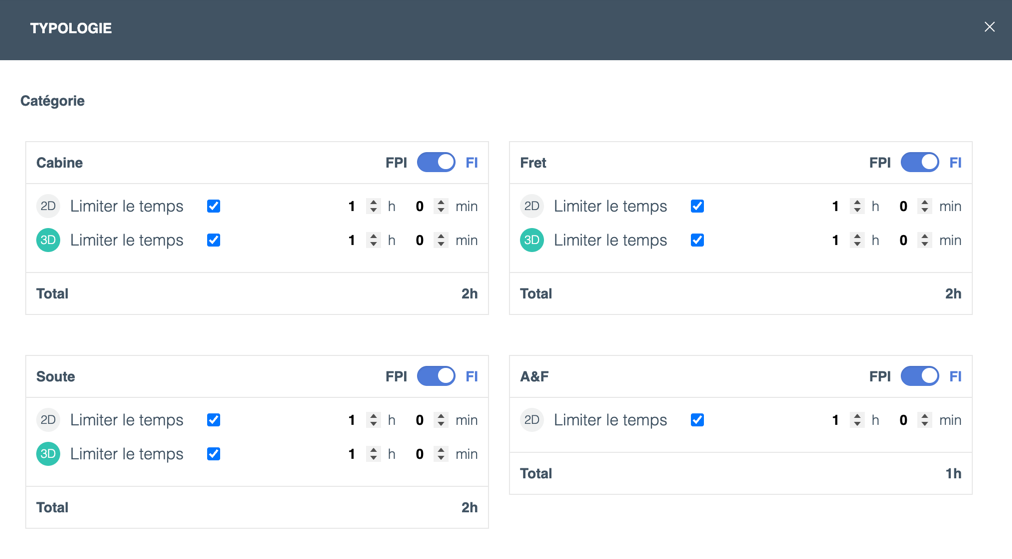Click the 2D badge in Cabine

(x=48, y=206)
